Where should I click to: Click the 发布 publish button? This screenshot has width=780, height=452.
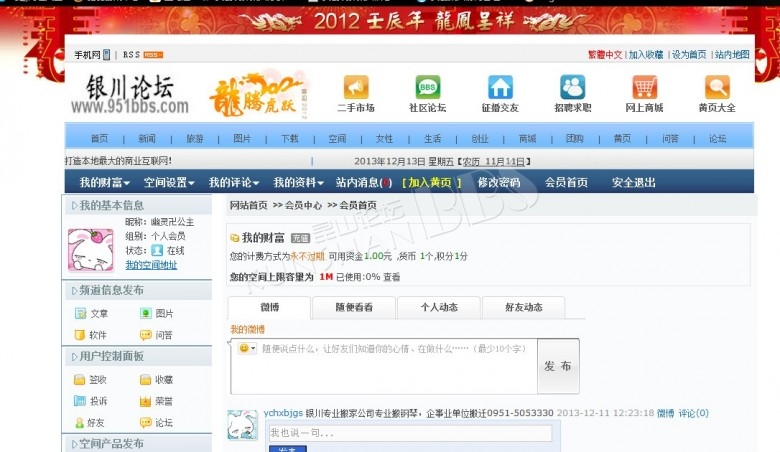pyautogui.click(x=558, y=366)
